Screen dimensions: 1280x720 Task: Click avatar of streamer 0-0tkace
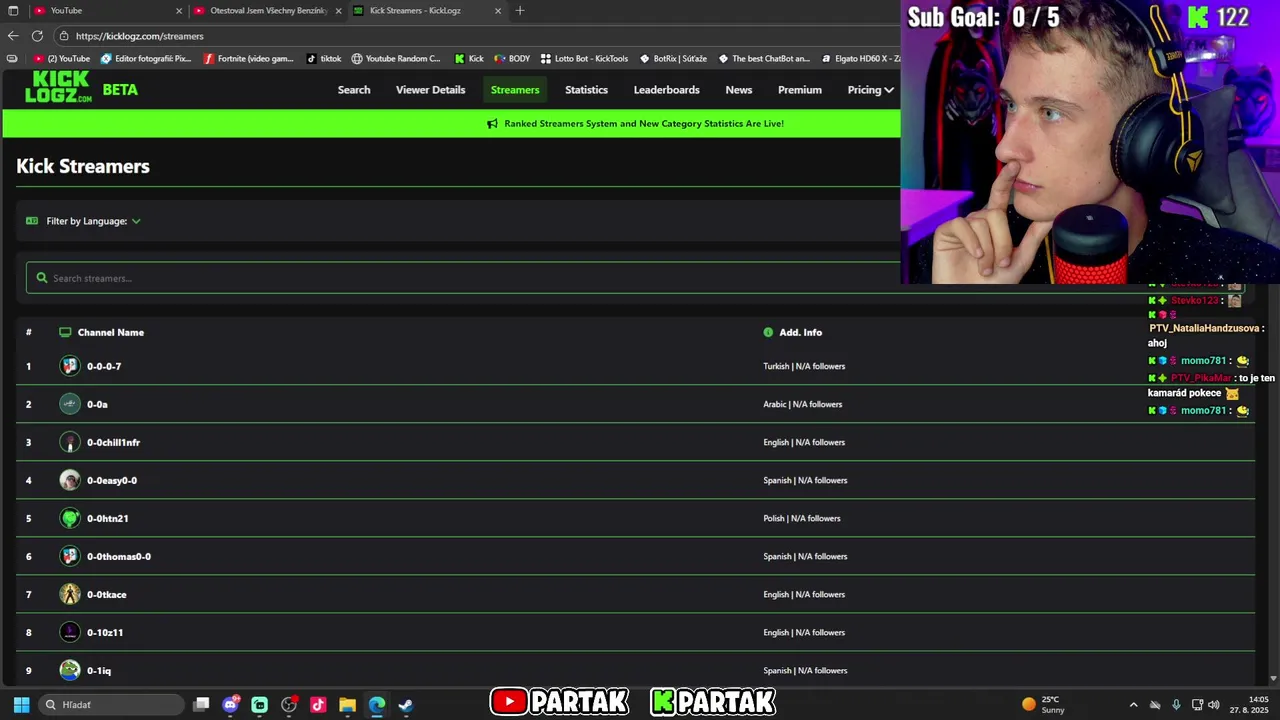click(x=70, y=594)
